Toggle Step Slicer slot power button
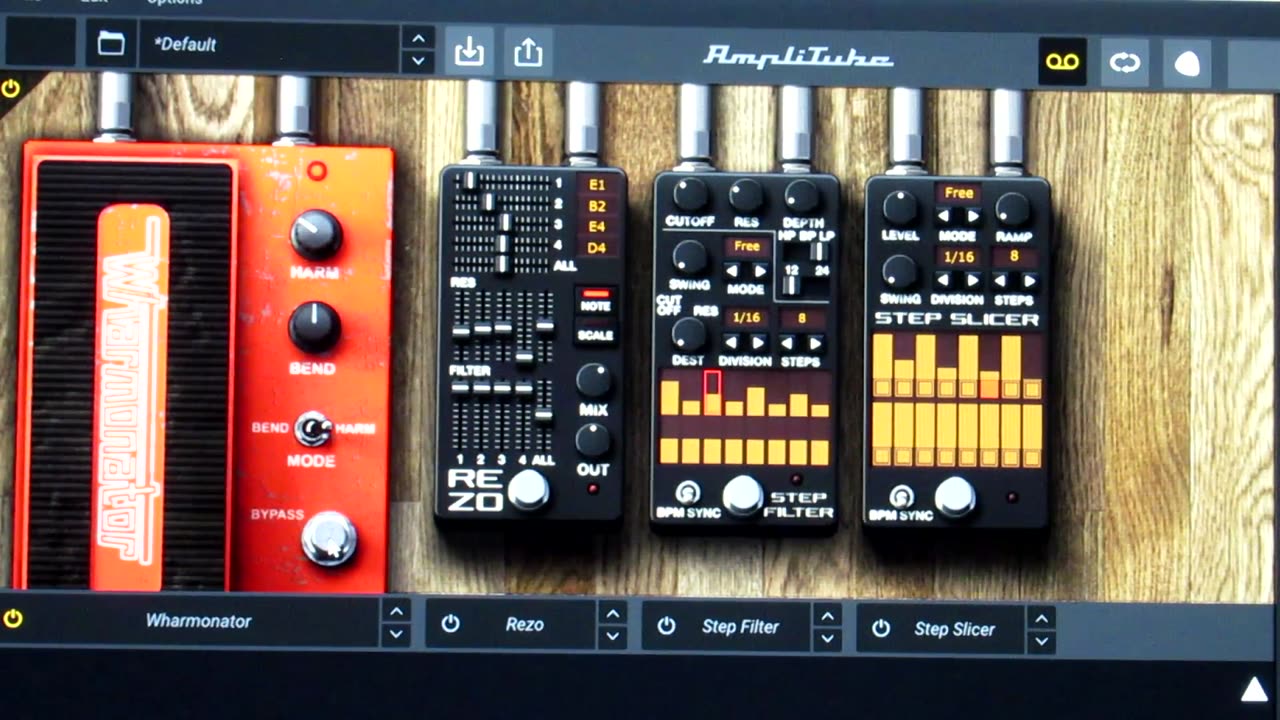 (880, 628)
